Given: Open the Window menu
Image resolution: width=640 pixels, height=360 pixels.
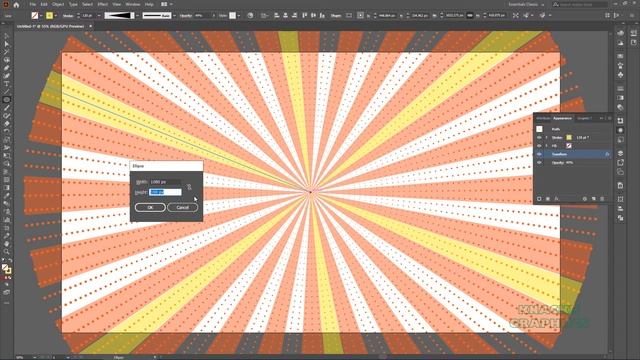Looking at the screenshot, I should click(133, 4).
